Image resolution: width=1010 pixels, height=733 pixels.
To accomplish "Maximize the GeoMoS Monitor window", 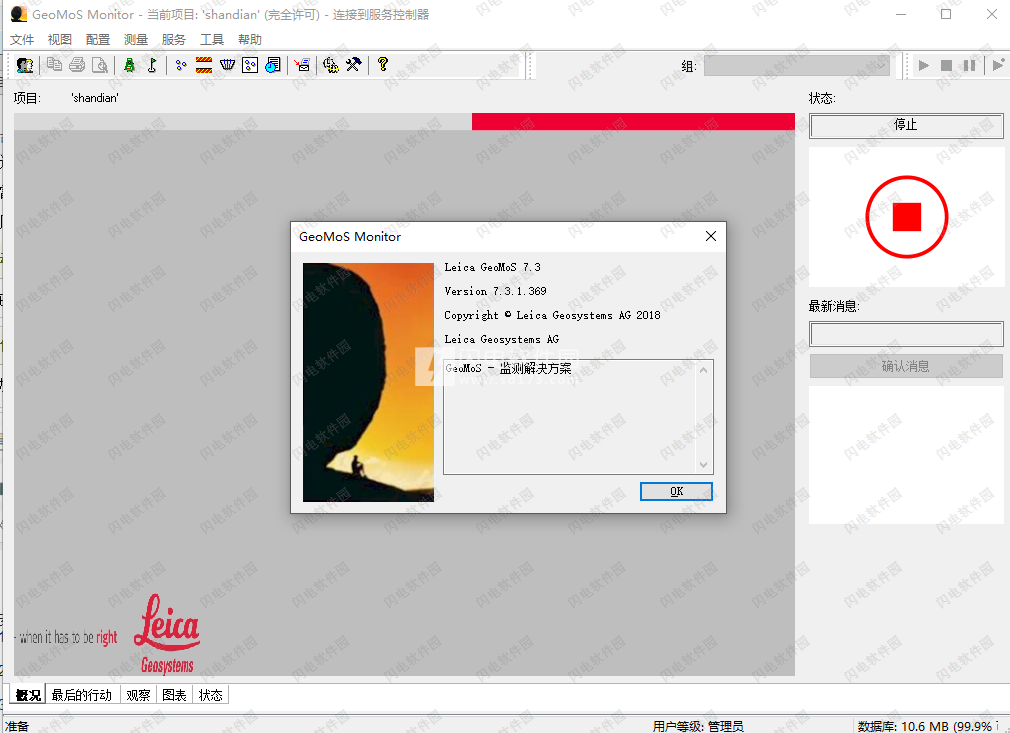I will 946,14.
